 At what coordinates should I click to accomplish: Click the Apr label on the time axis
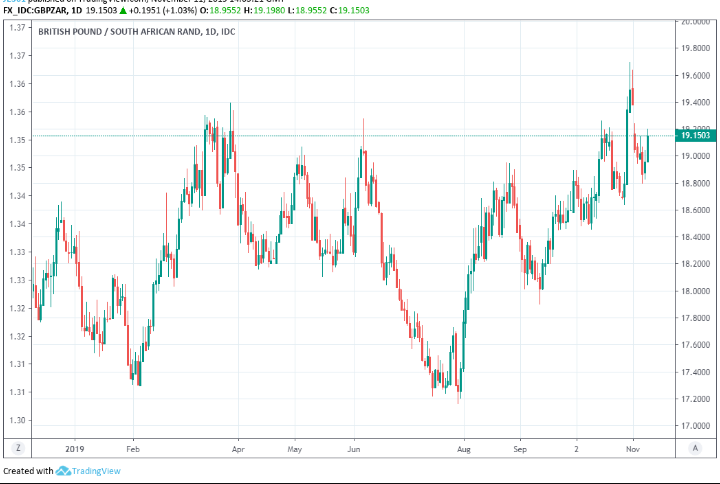click(x=238, y=449)
